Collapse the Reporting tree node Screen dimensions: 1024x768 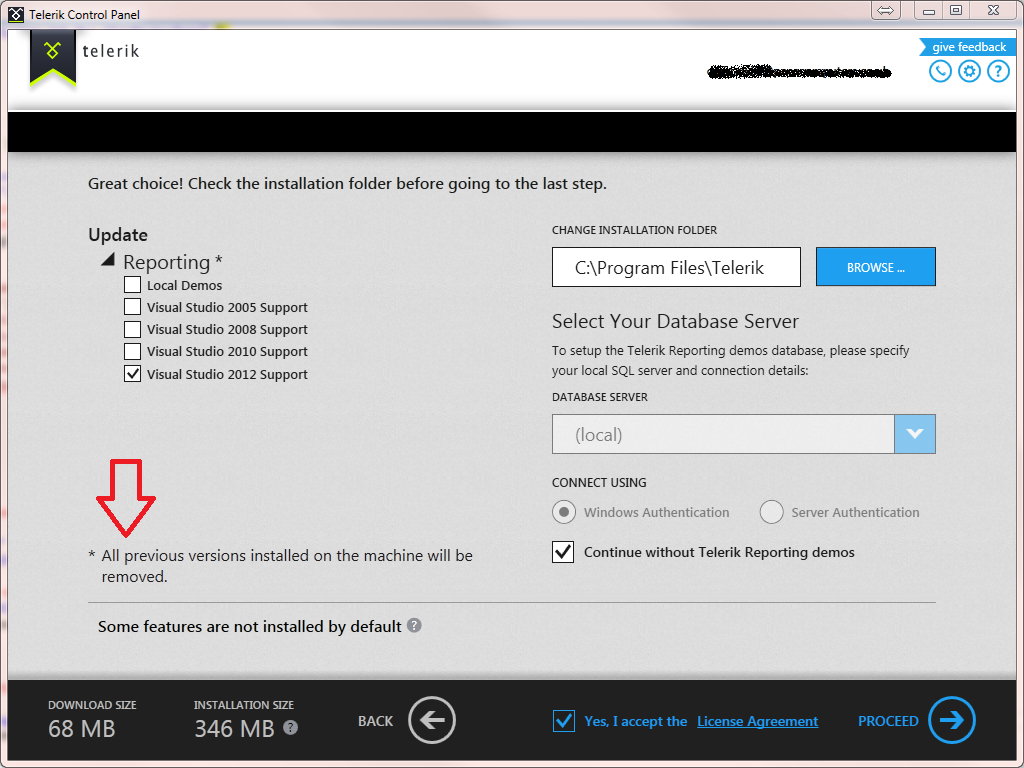[108, 259]
